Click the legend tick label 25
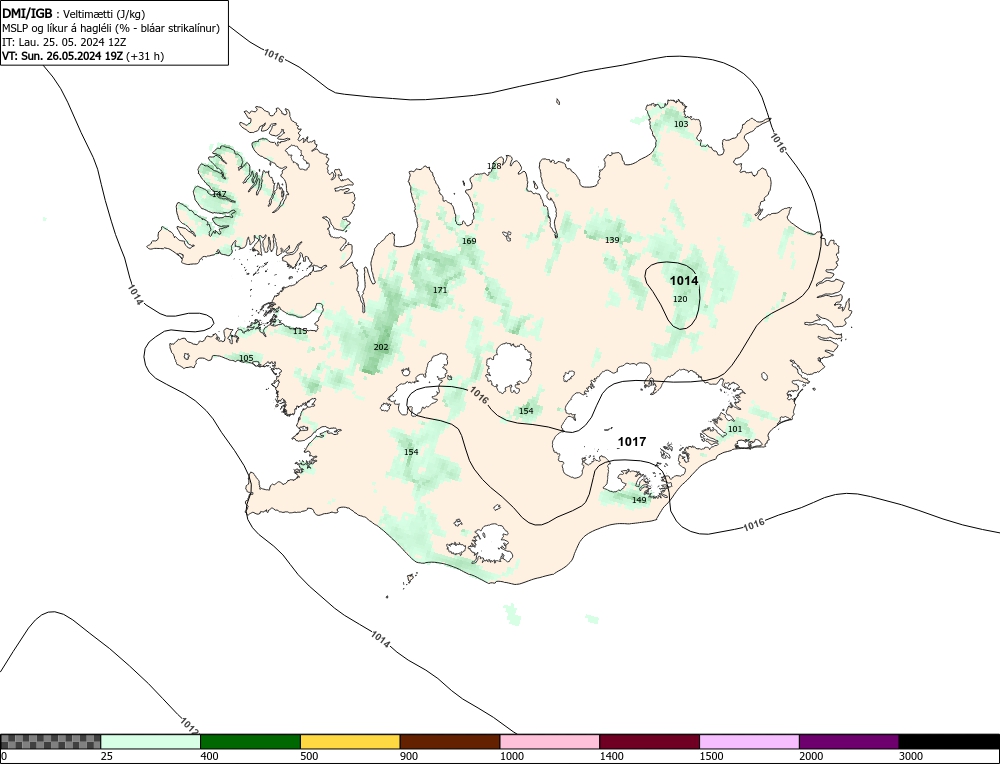The image size is (1000, 764). click(107, 756)
